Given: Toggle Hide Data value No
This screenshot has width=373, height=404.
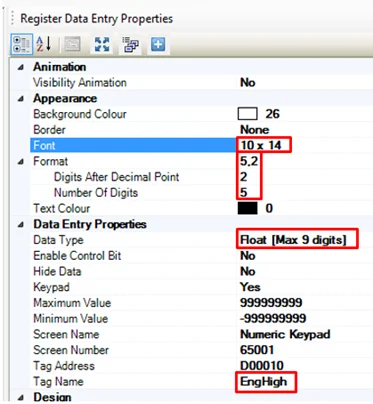Looking at the screenshot, I should tap(248, 271).
